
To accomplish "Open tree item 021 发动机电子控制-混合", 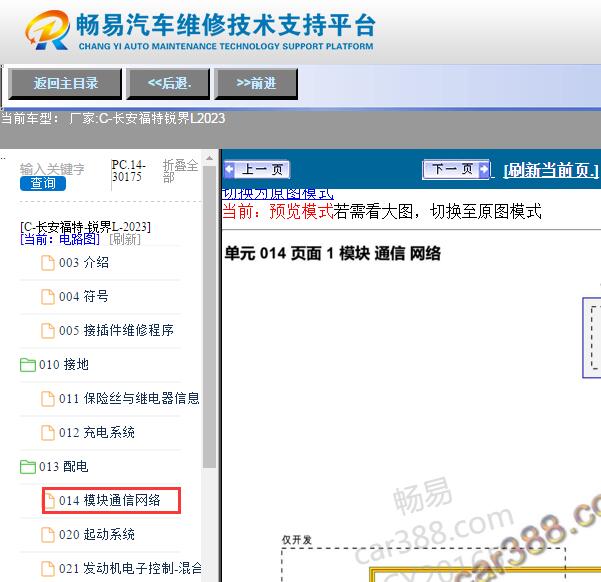I will (x=130, y=569).
